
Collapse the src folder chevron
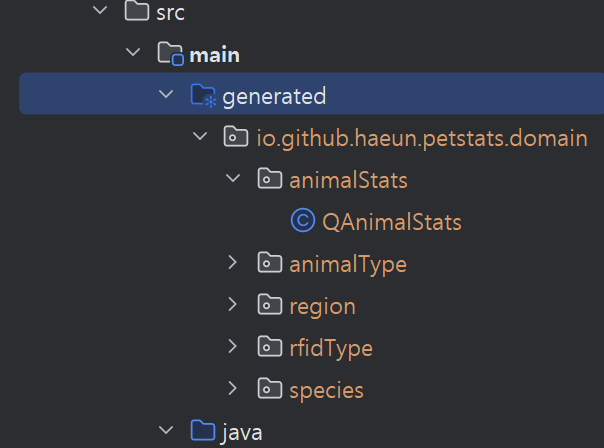100,10
